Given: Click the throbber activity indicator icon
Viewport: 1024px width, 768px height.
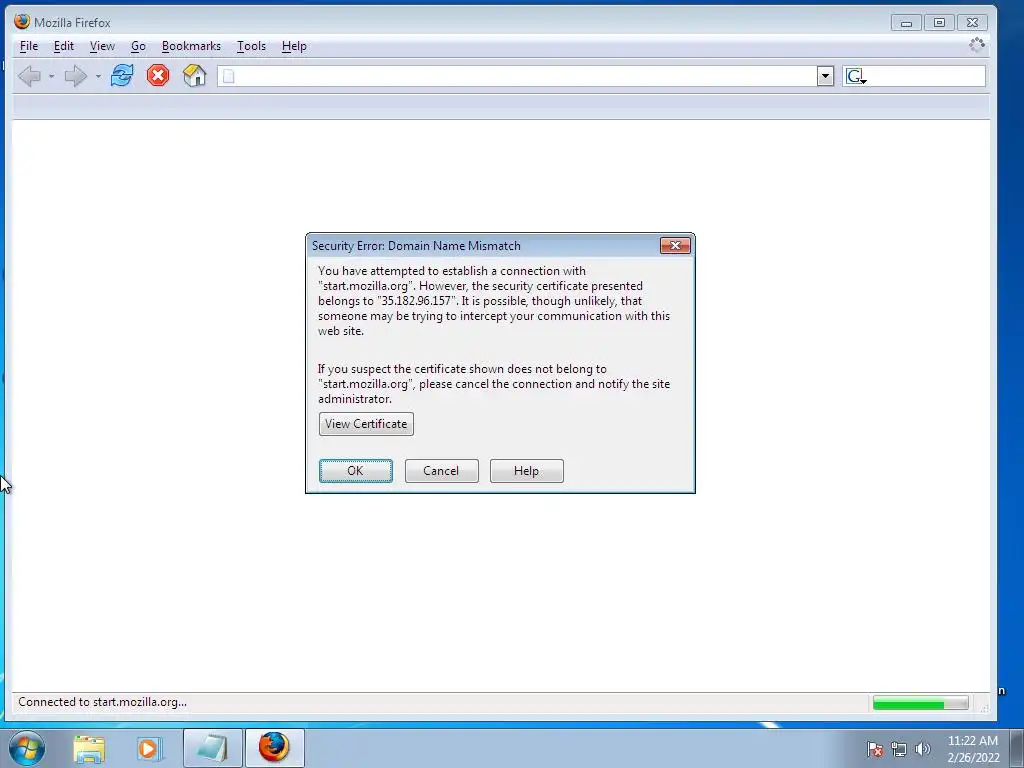Looking at the screenshot, I should coord(976,45).
